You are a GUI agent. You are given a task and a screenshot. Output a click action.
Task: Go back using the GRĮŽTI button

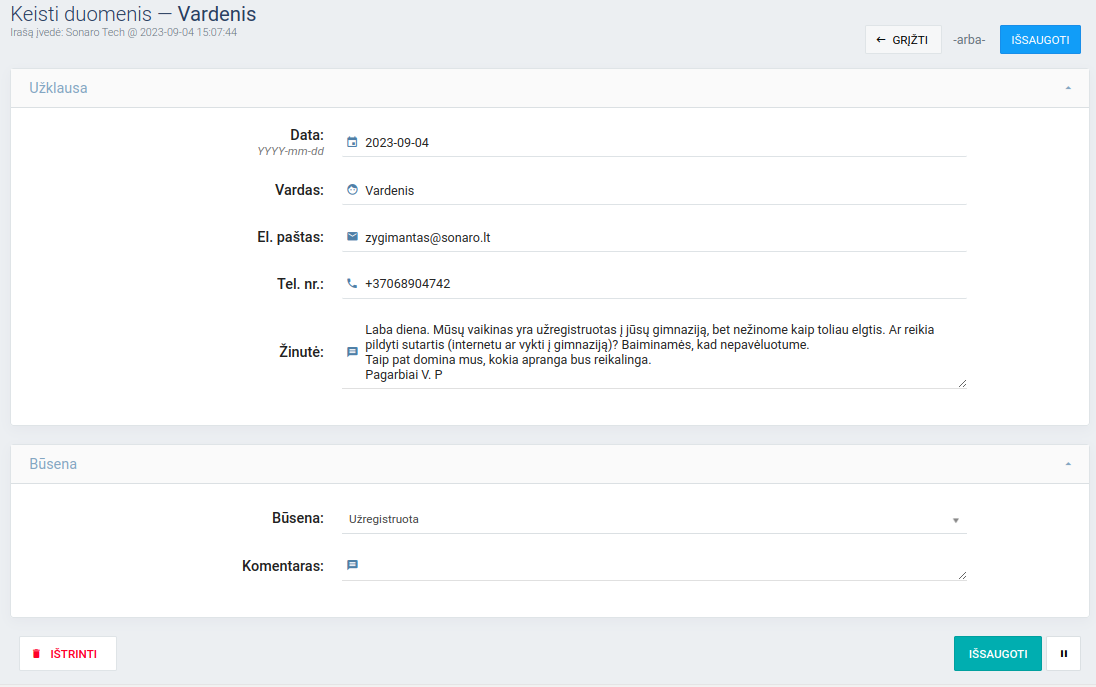pyautogui.click(x=902, y=40)
